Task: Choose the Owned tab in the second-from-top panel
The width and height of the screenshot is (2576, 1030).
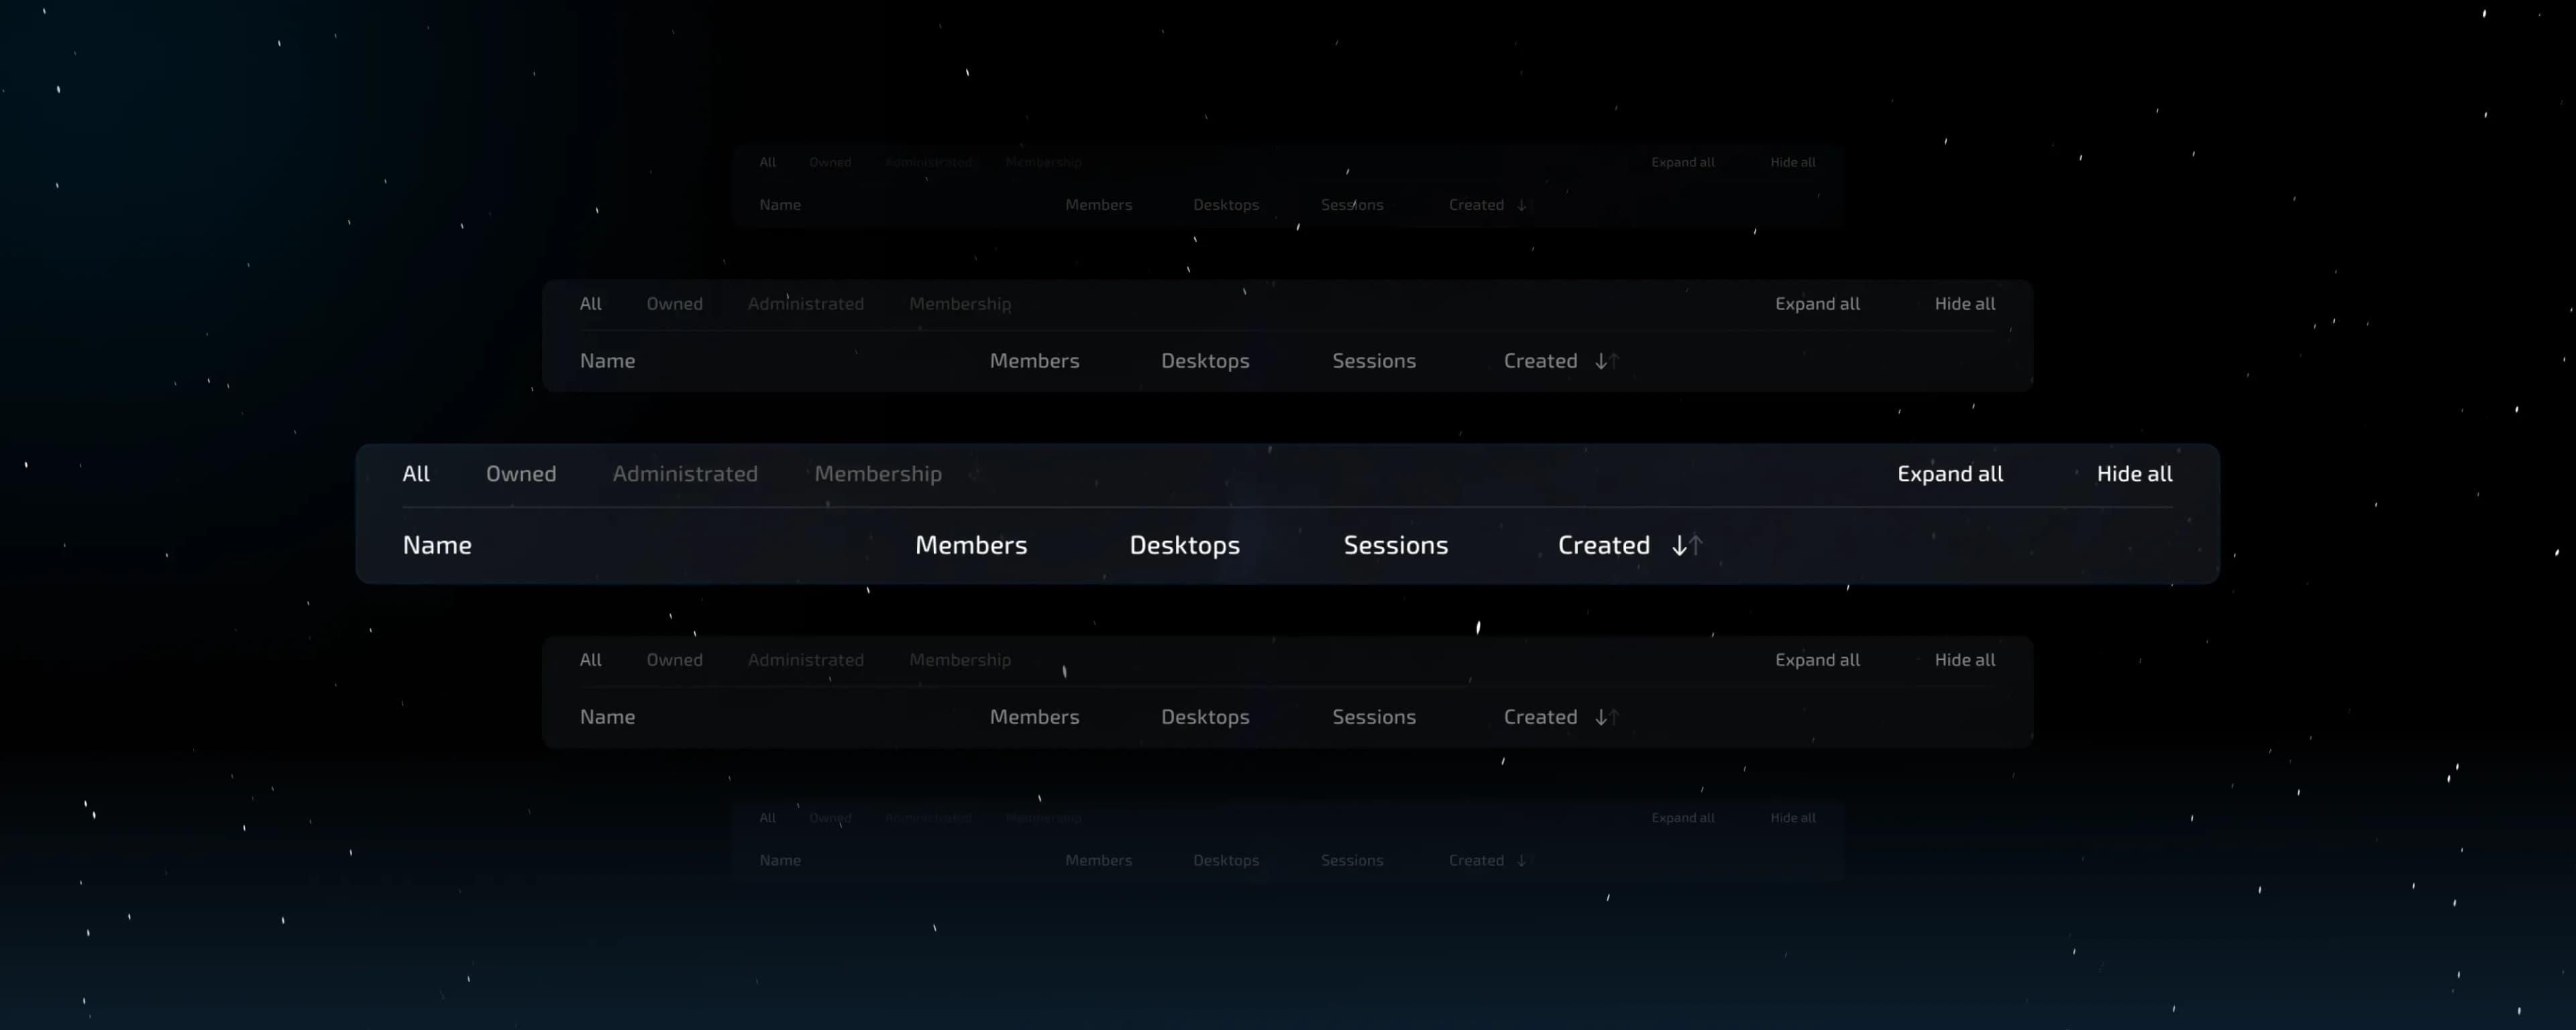Action: pyautogui.click(x=674, y=304)
